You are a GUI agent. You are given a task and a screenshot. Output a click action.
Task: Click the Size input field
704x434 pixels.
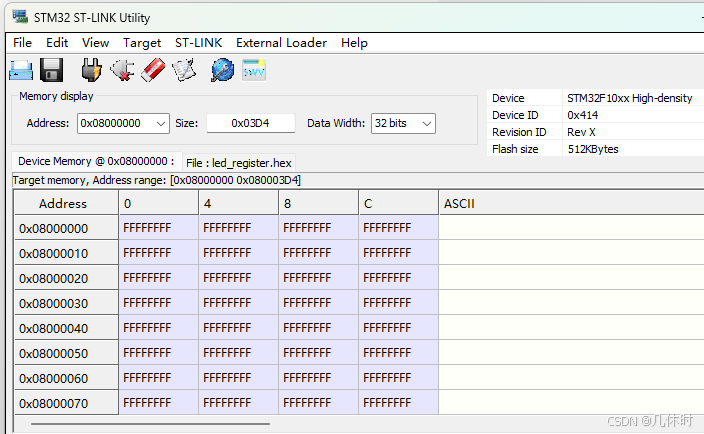click(x=251, y=123)
